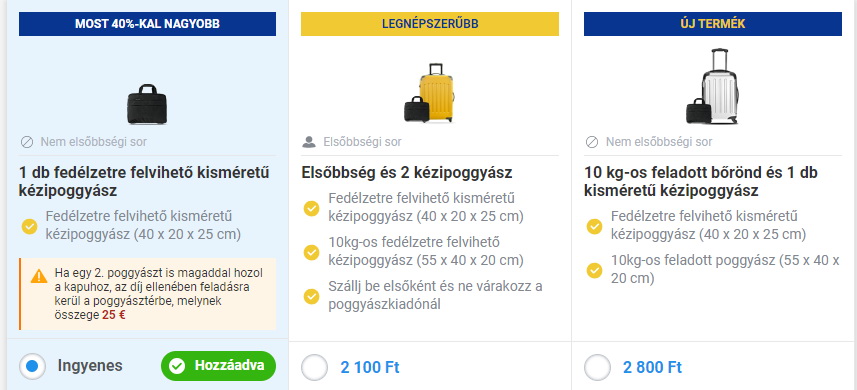Click the orange warning triangle icon
This screenshot has width=857, height=390.
[x=39, y=276]
